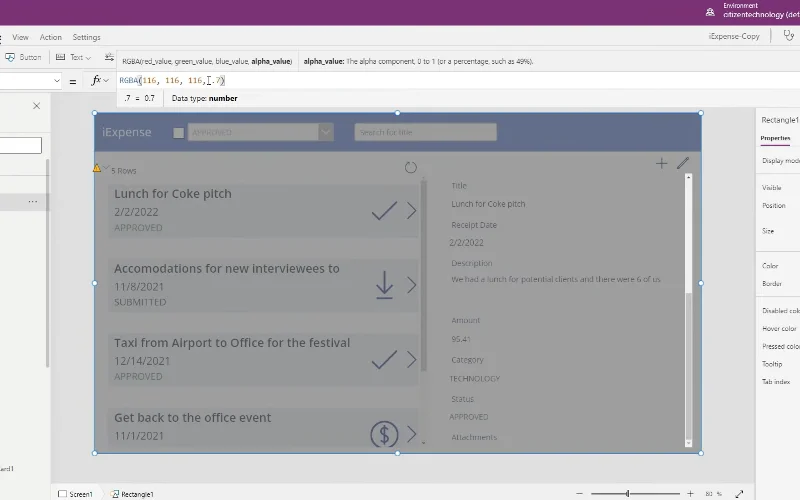Click the Screen1 breadcrumb
The width and height of the screenshot is (800, 500).
(76, 494)
